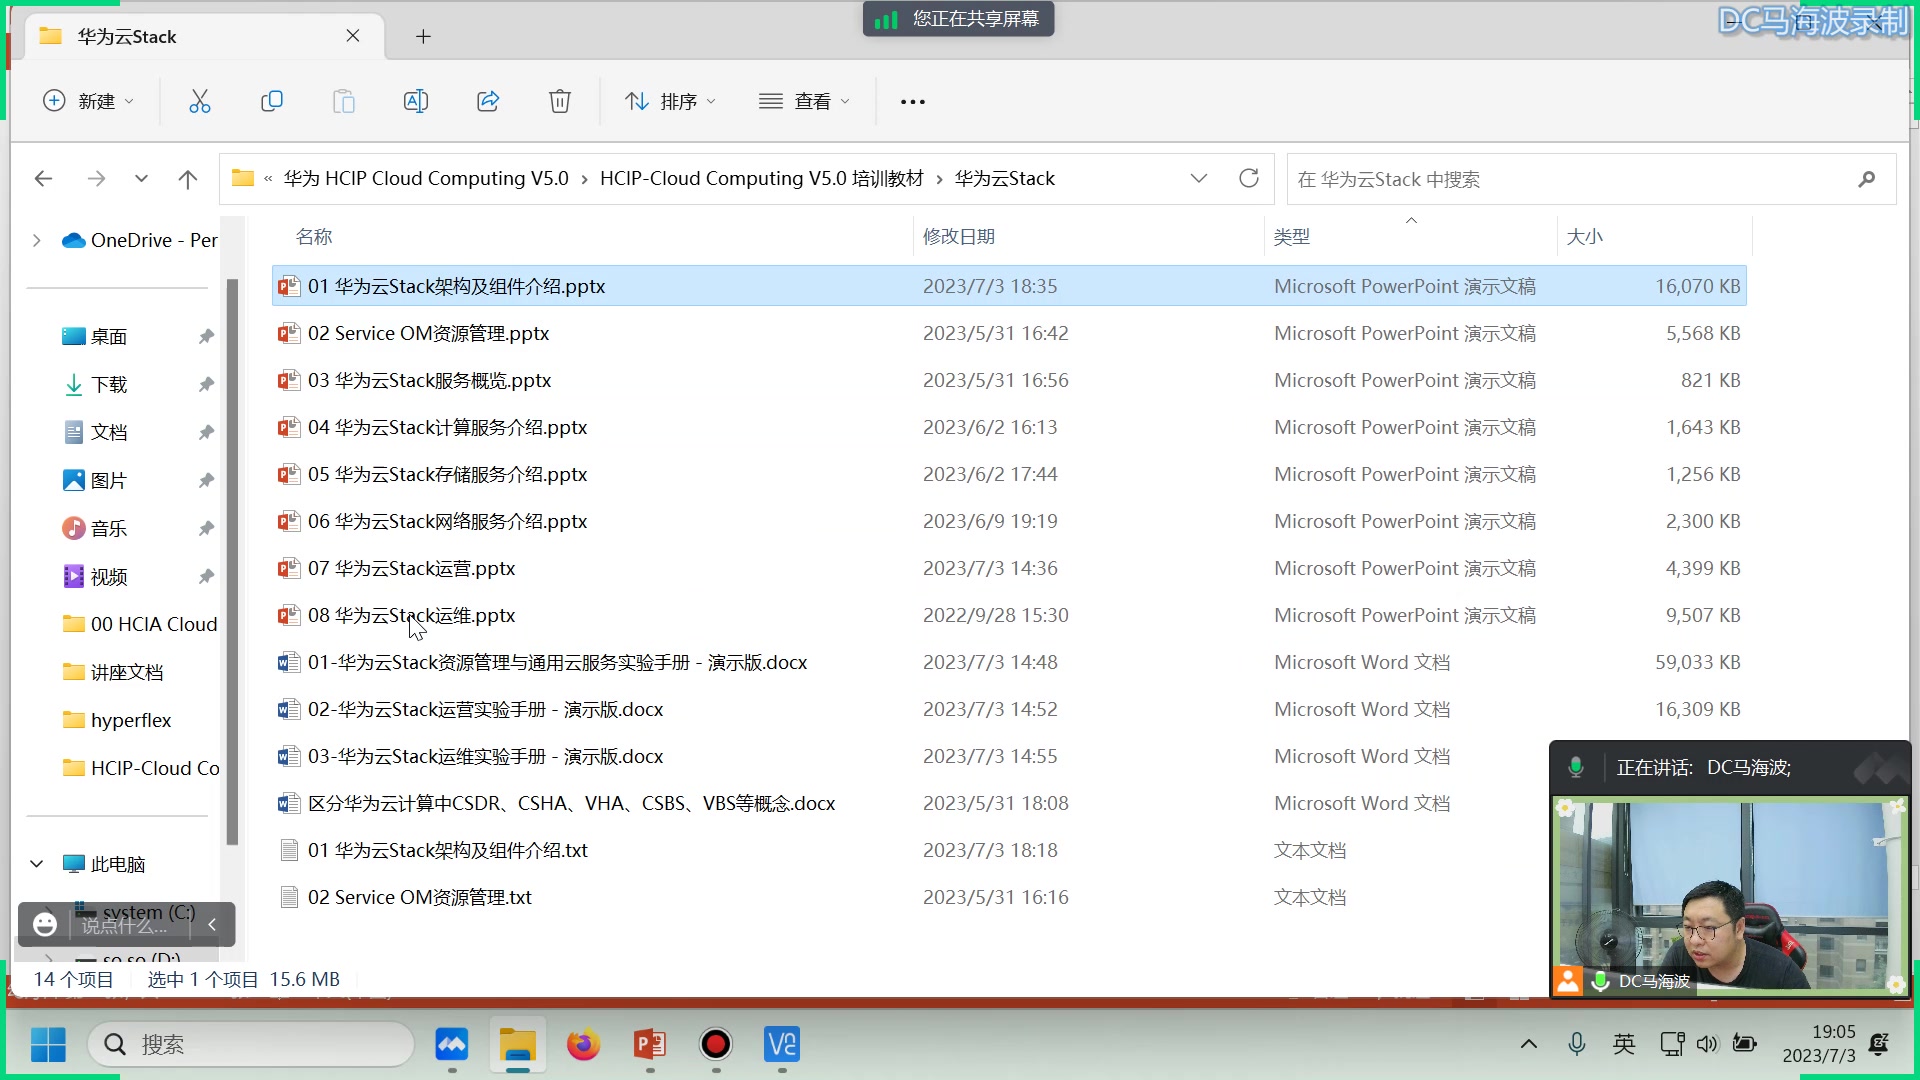Expand the OneDrive tree node
Viewport: 1920px width, 1080px height.
tap(37, 240)
